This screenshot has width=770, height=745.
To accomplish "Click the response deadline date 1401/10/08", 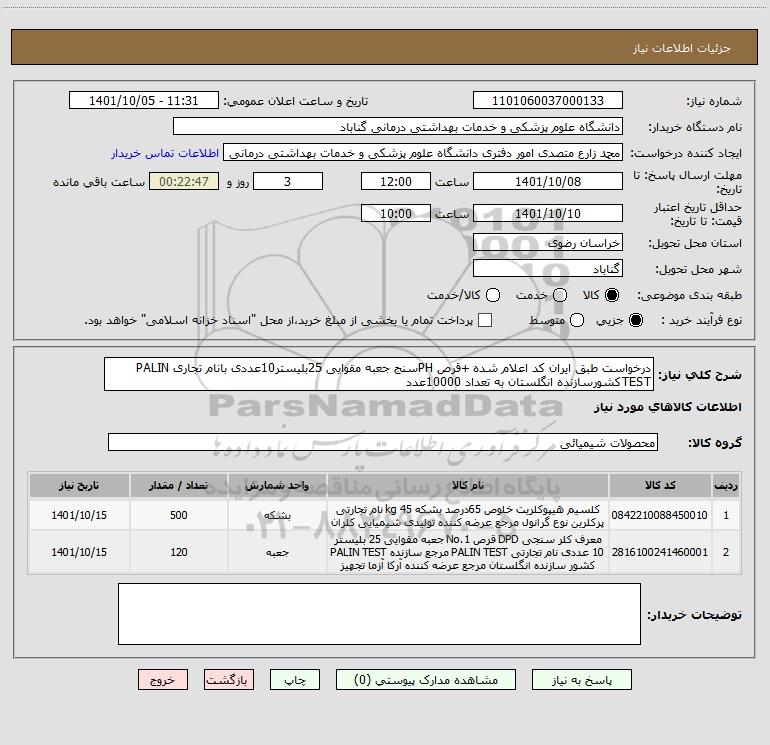I will tap(548, 181).
